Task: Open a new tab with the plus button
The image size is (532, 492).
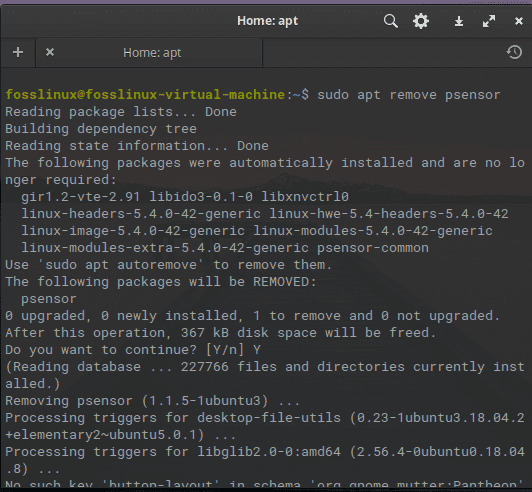Action: (18, 52)
